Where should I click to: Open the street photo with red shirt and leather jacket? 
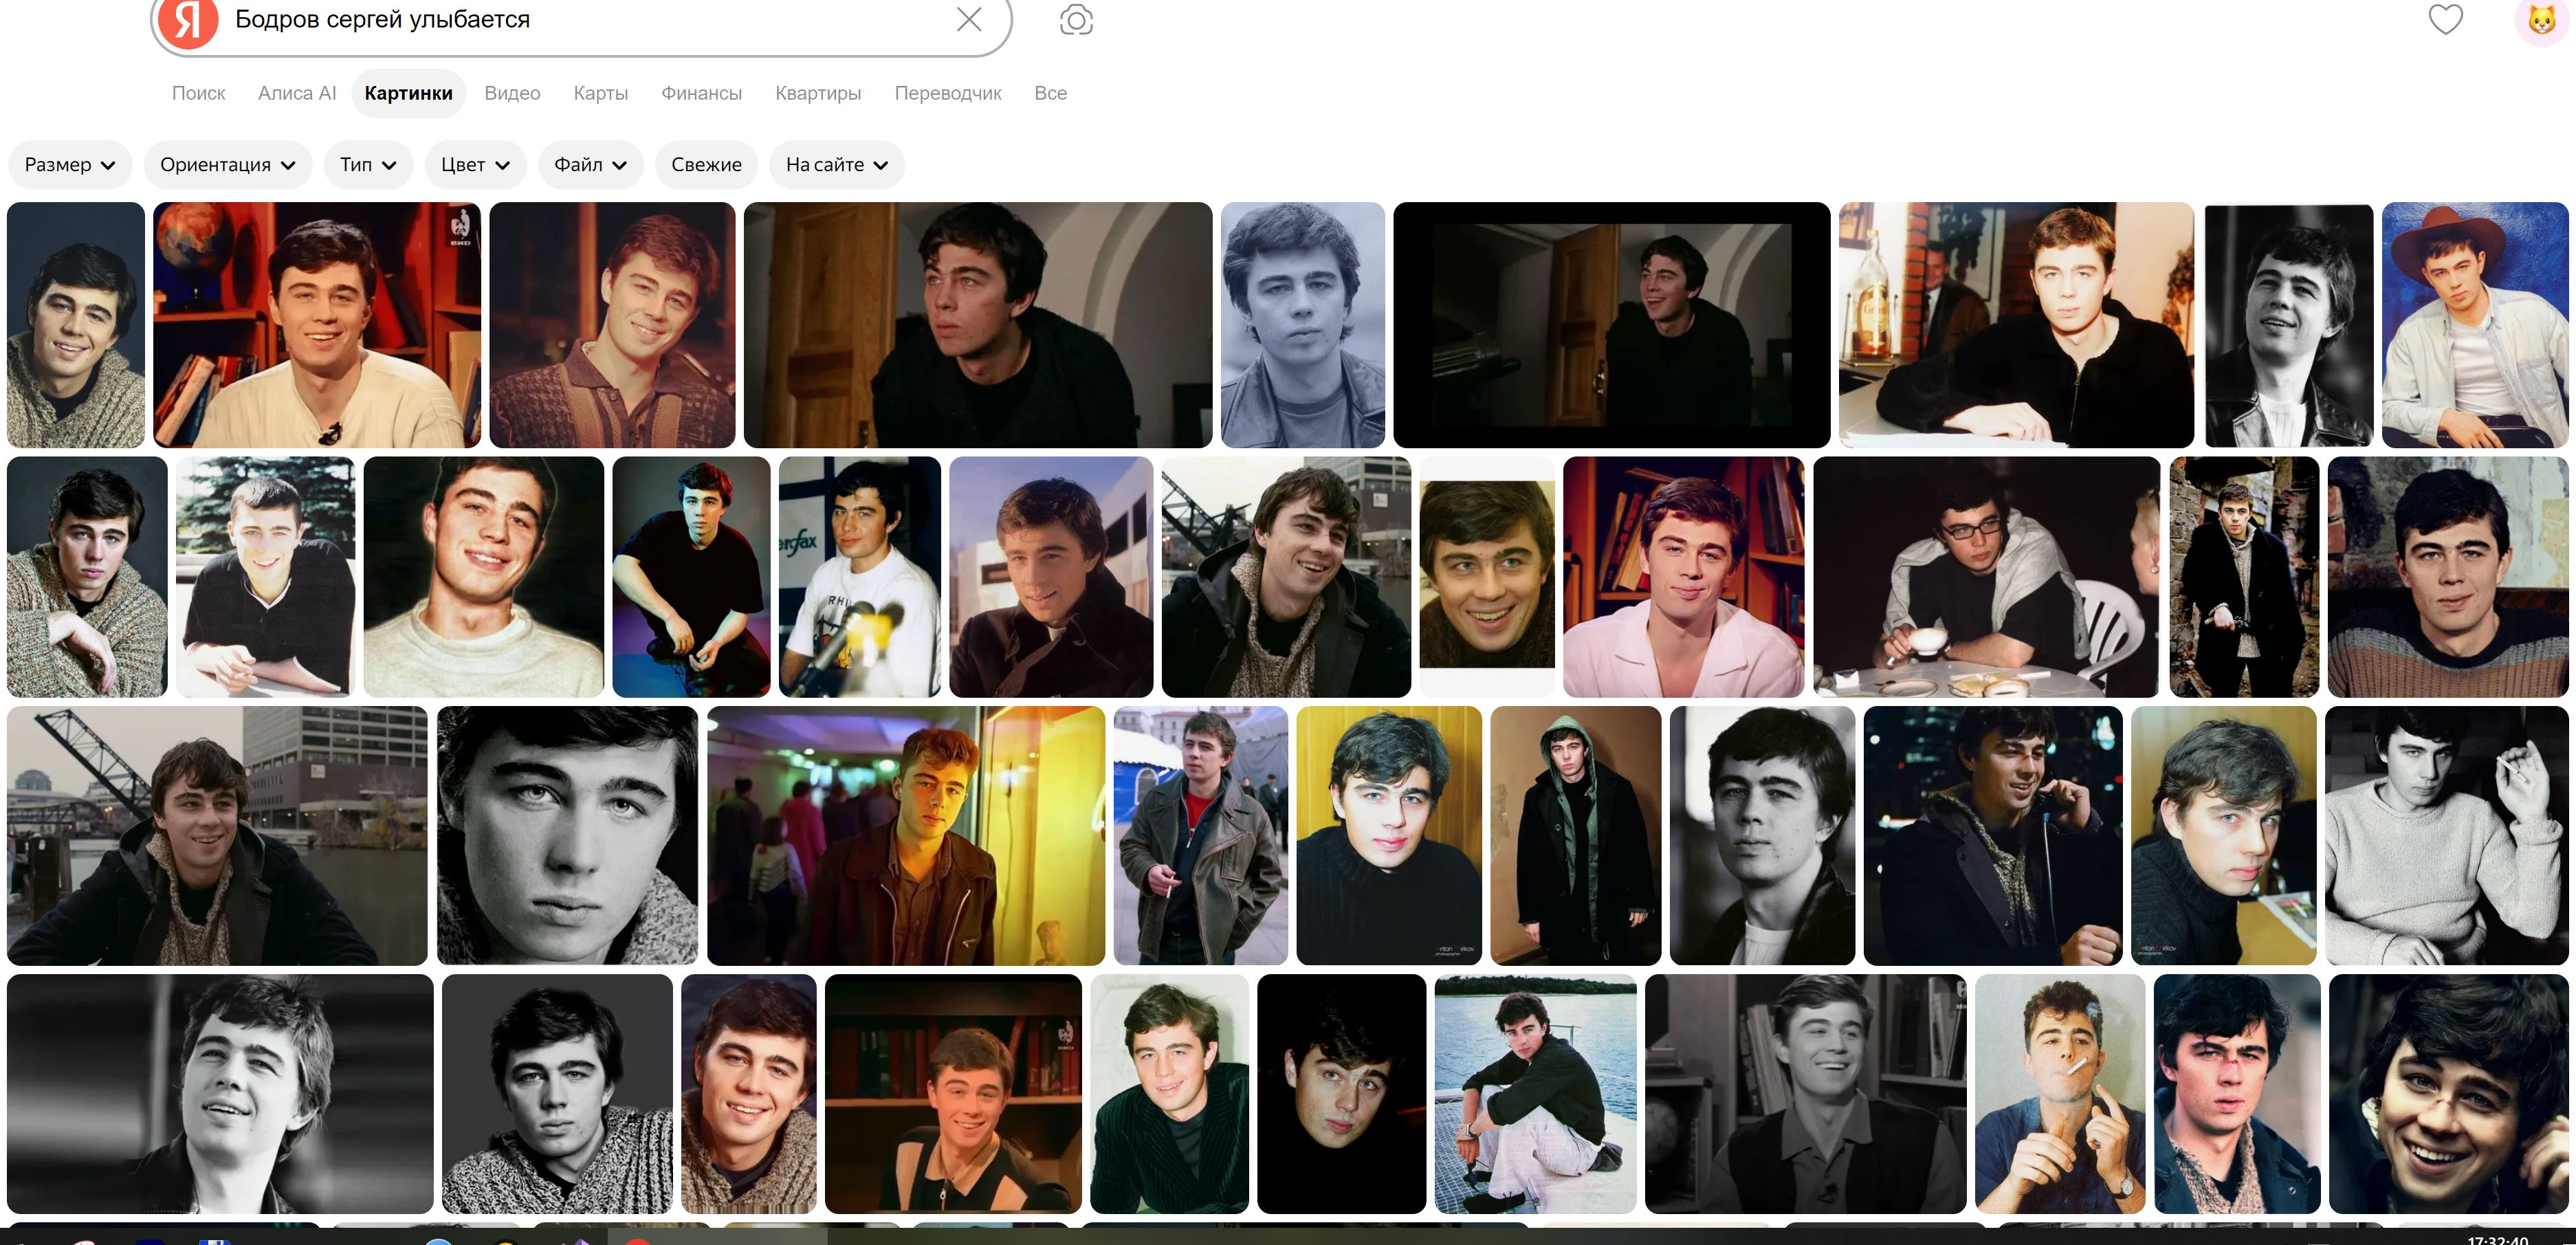click(x=1201, y=836)
